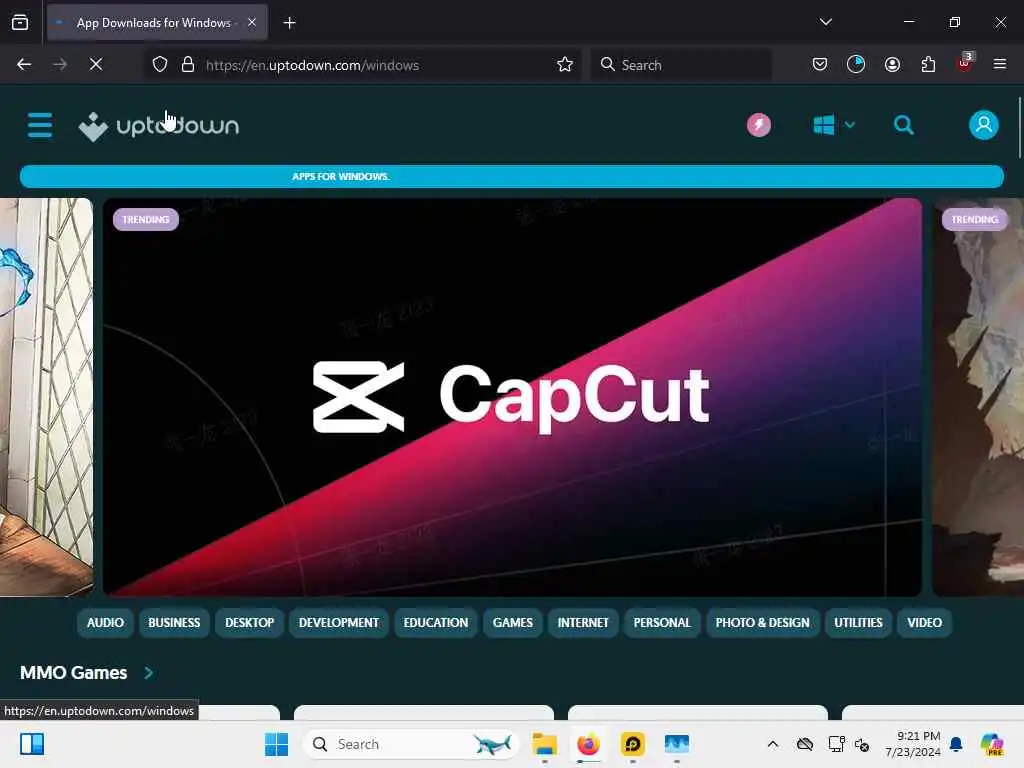
Task: Open the left partially visible carousel slide
Action: point(46,397)
